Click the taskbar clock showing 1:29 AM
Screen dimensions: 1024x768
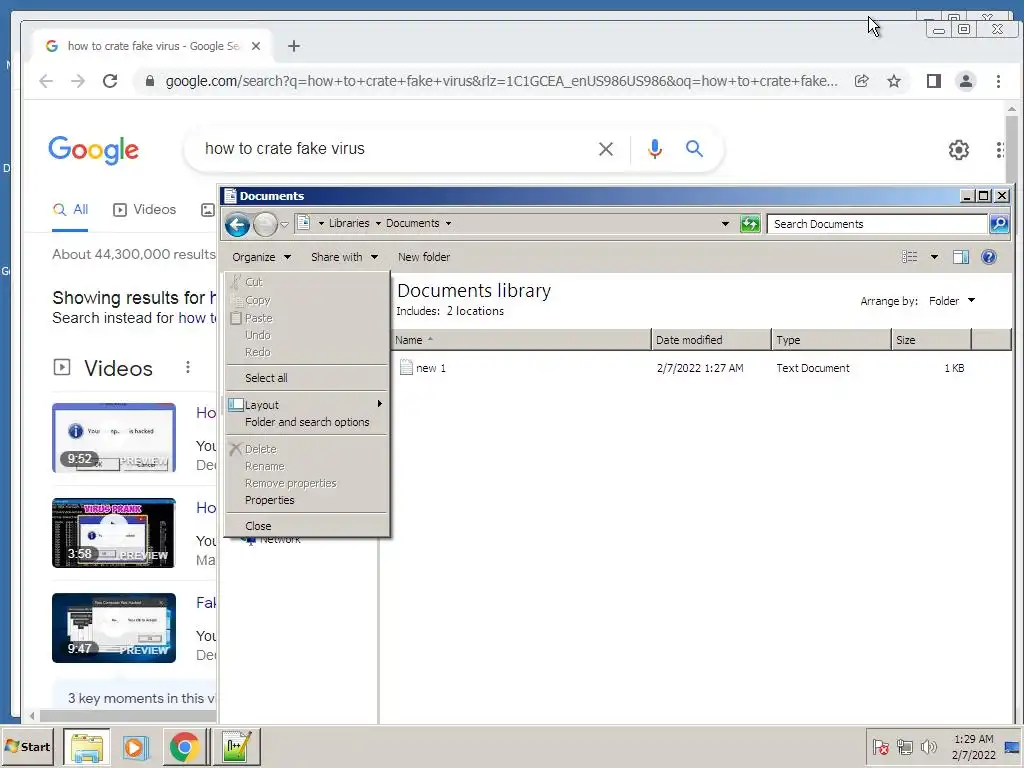974,747
